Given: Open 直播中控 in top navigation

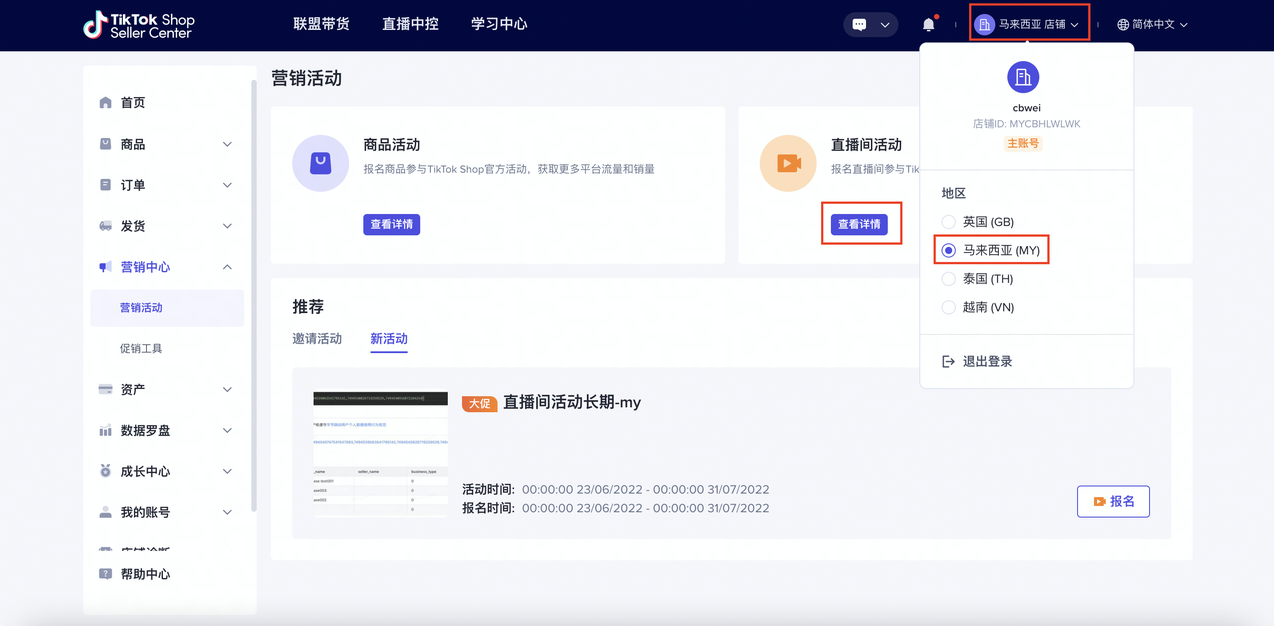Looking at the screenshot, I should (410, 24).
